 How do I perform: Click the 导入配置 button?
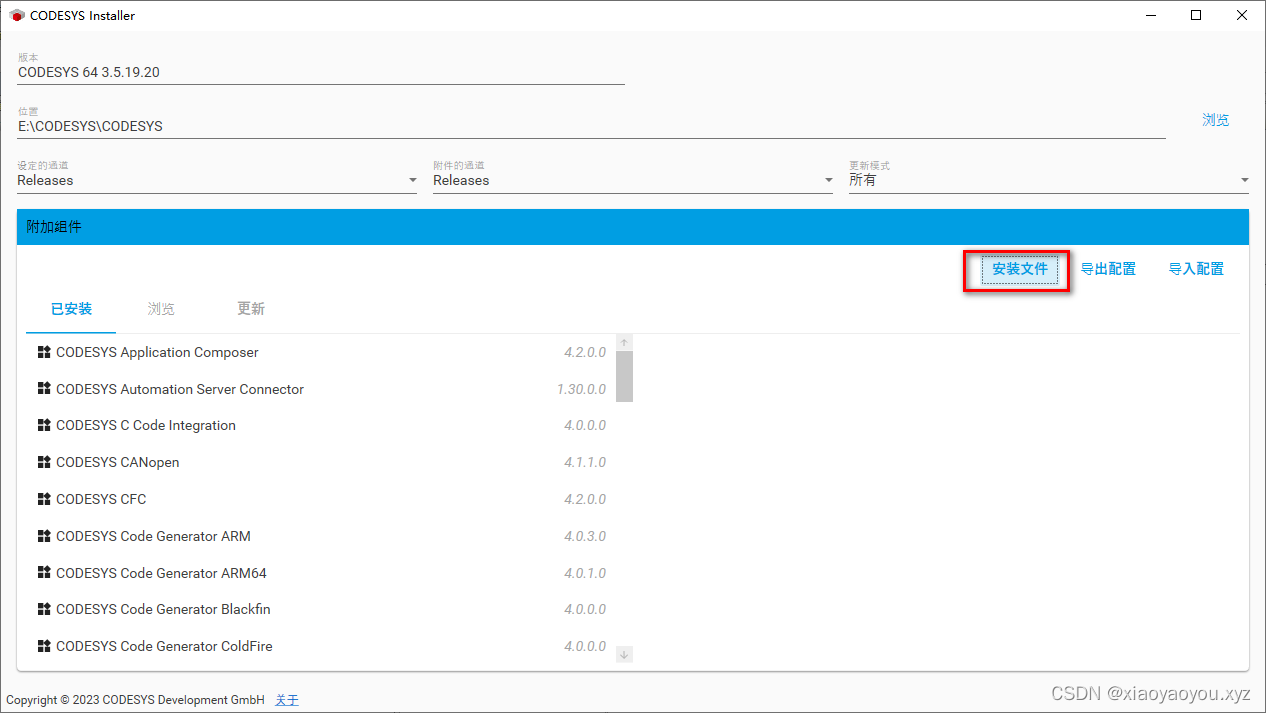(x=1196, y=269)
